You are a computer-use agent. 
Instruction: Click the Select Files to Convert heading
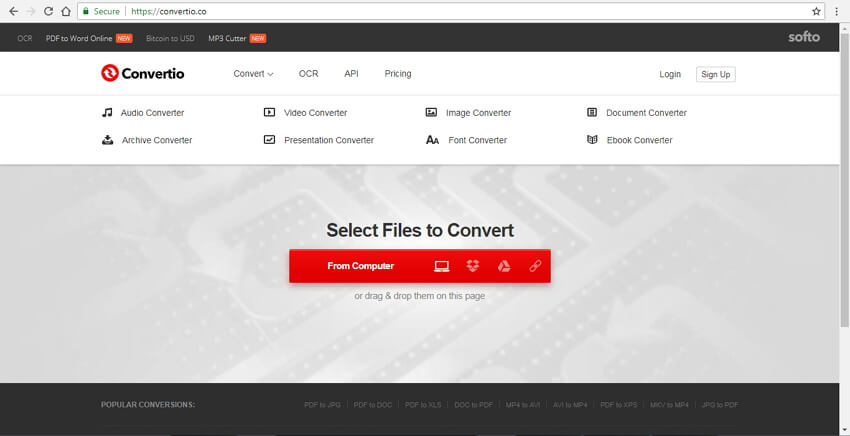coord(420,230)
